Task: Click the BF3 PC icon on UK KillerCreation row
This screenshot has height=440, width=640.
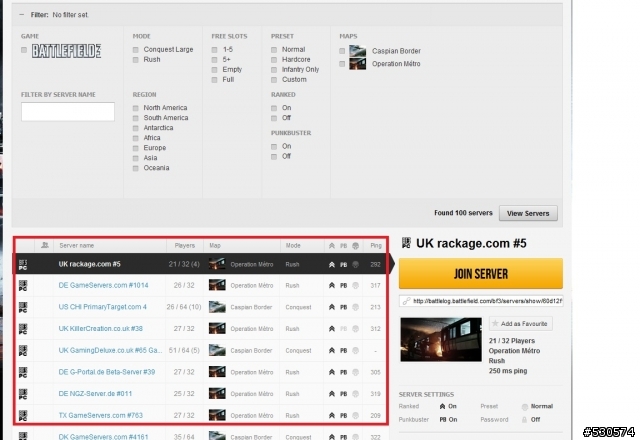Action: click(x=23, y=329)
